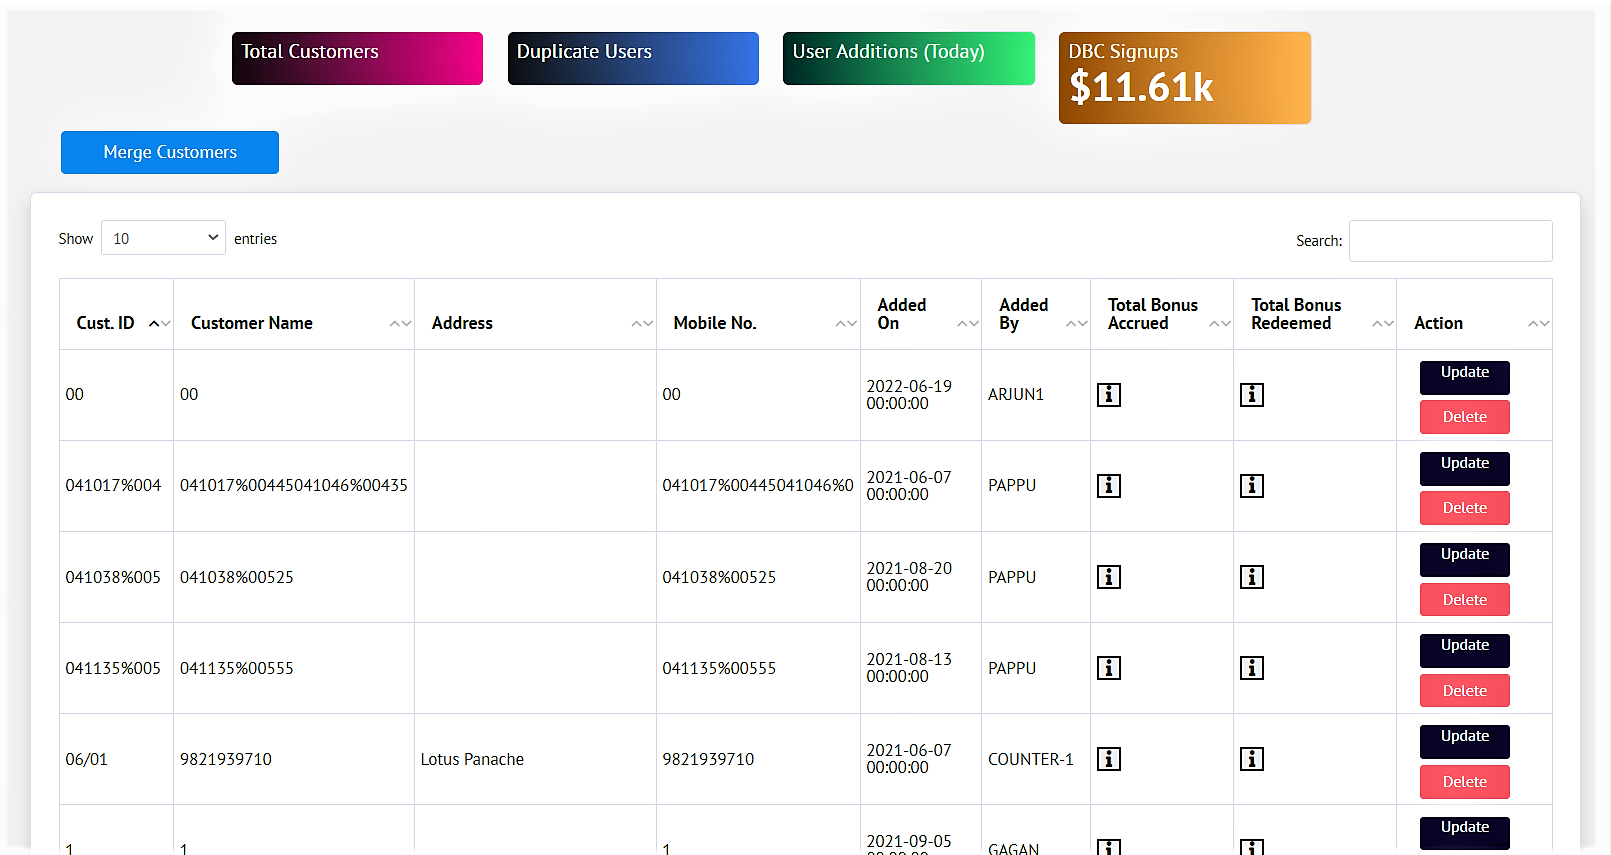View bonus accrued info for customer 041038%00525
This screenshot has width=1611, height=855.
(x=1108, y=577)
